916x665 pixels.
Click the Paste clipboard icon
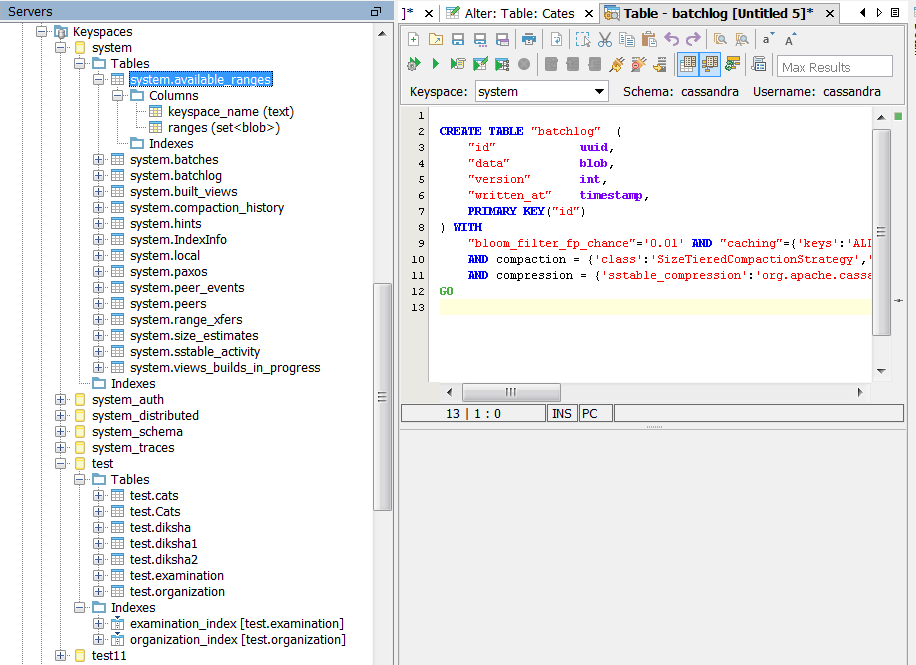coord(649,39)
